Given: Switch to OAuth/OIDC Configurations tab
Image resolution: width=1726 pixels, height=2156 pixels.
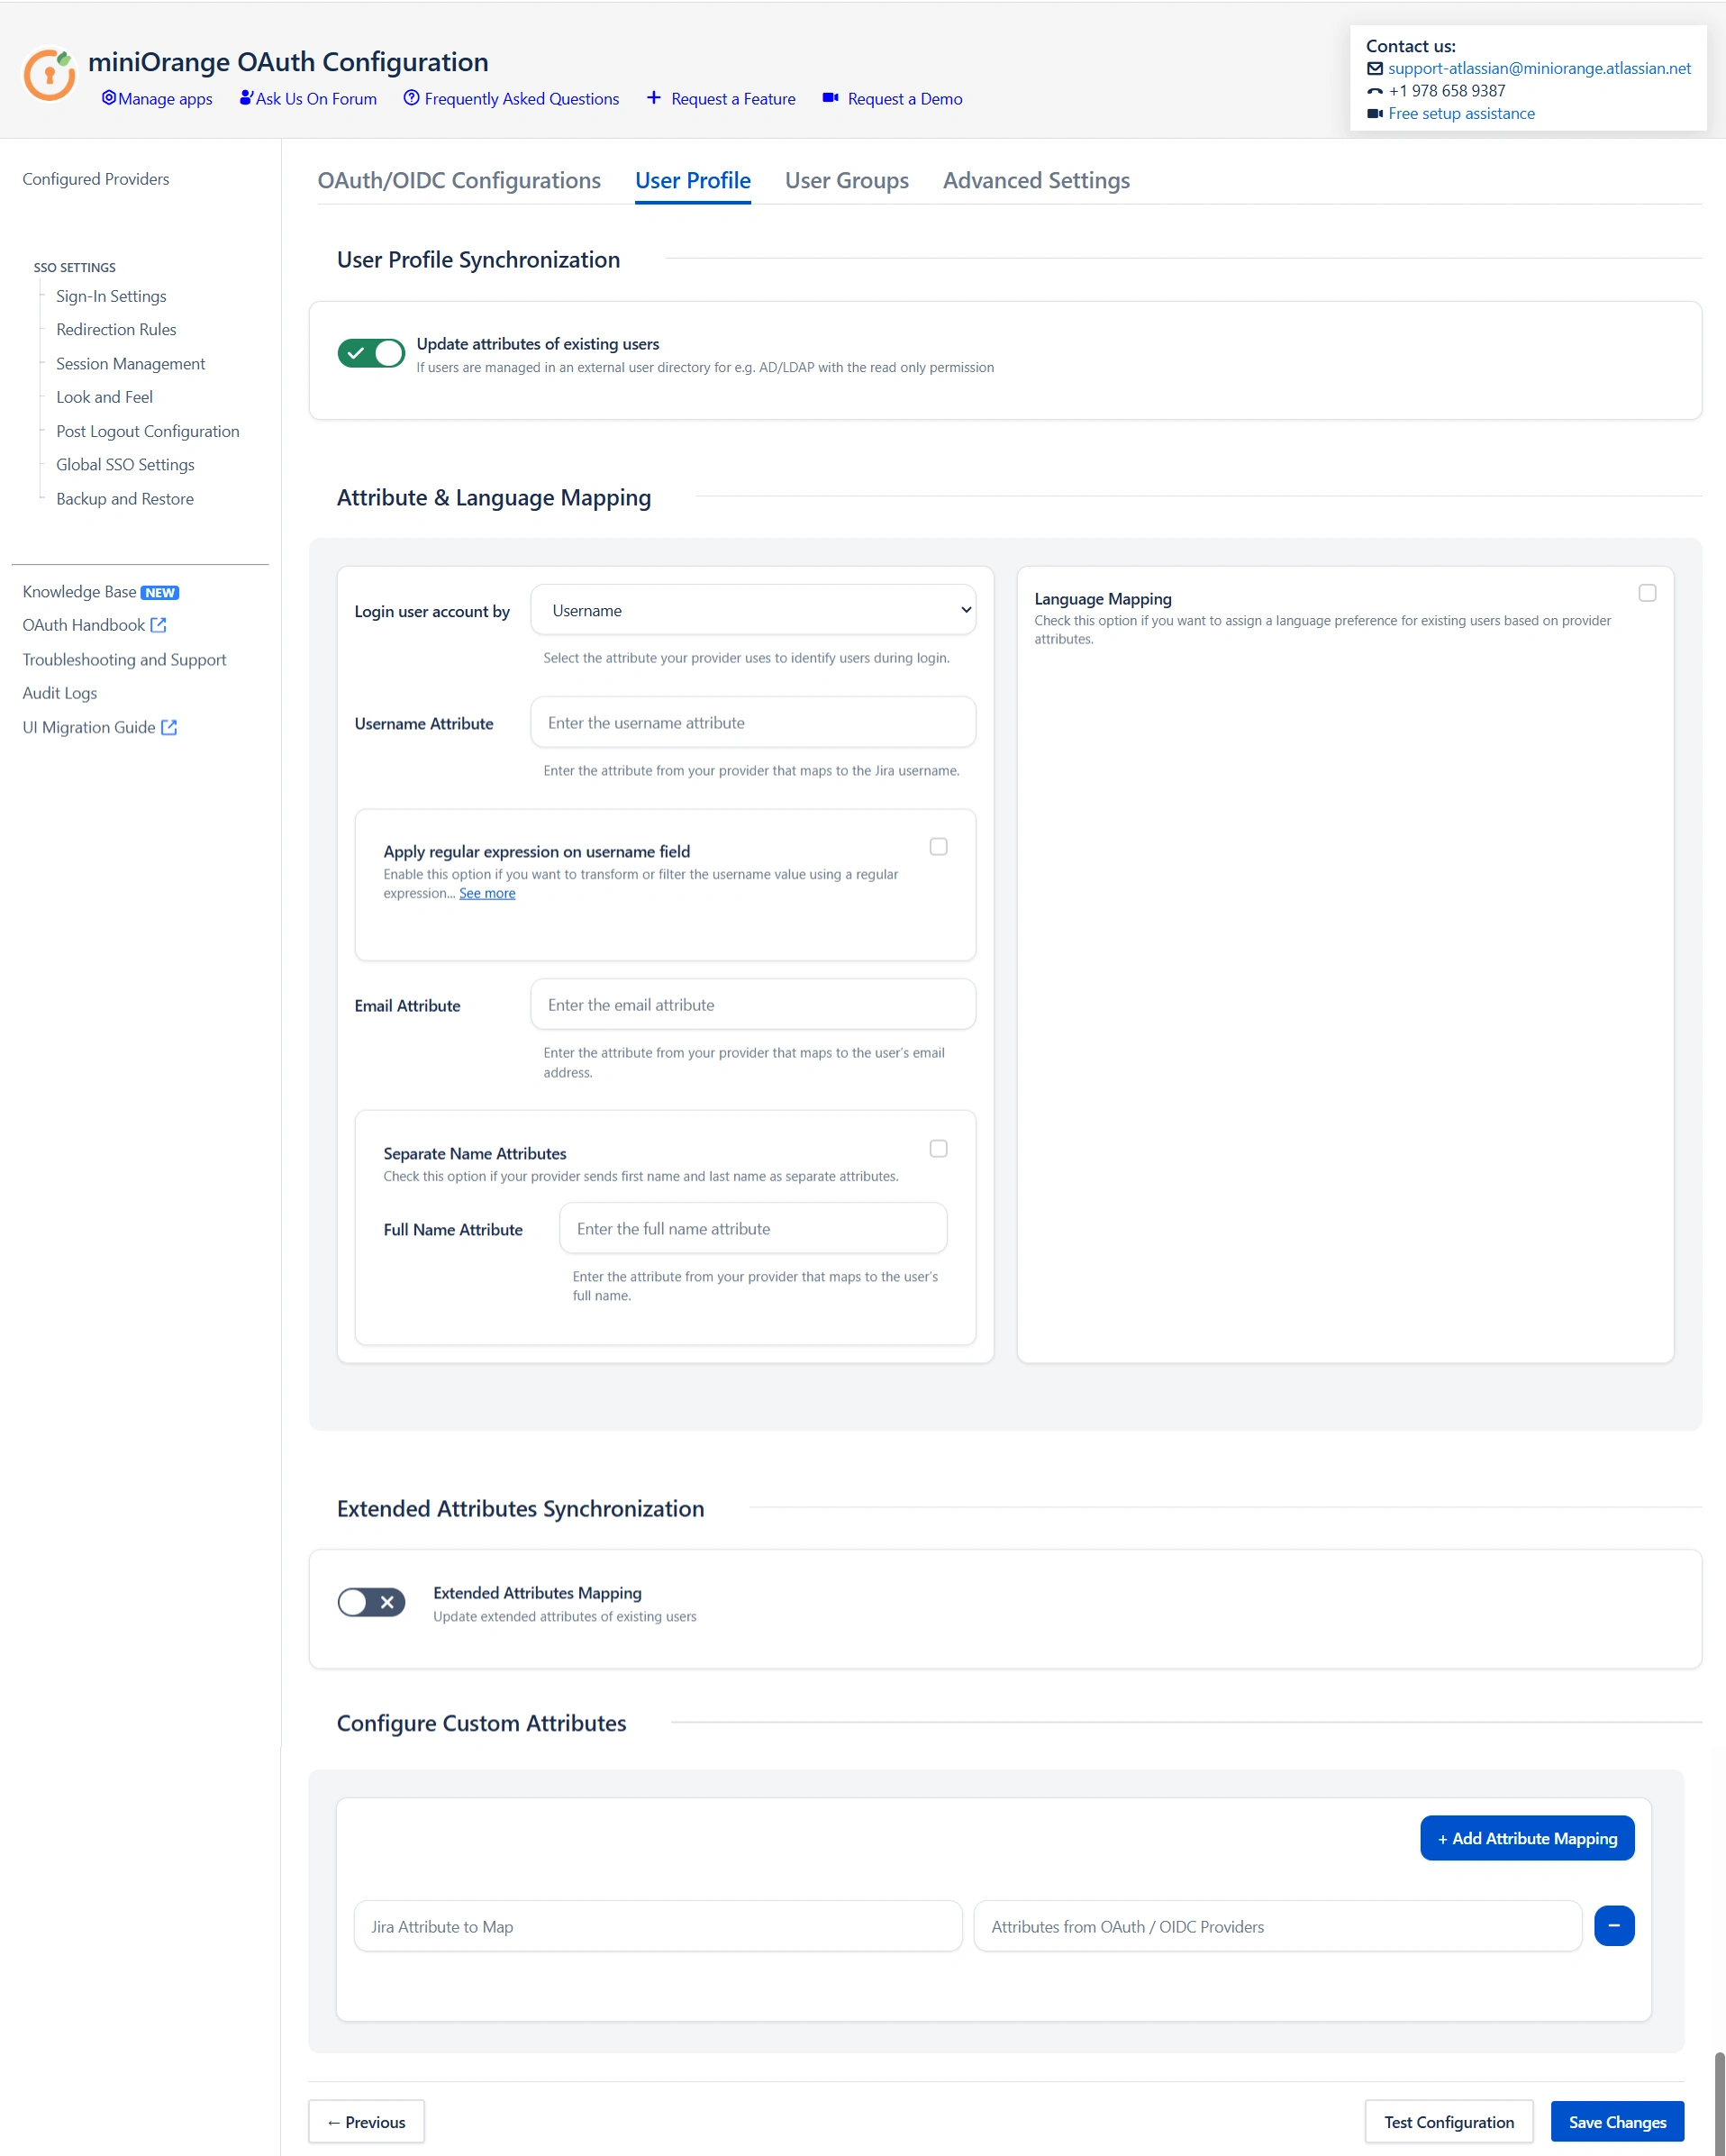Looking at the screenshot, I should pyautogui.click(x=459, y=181).
